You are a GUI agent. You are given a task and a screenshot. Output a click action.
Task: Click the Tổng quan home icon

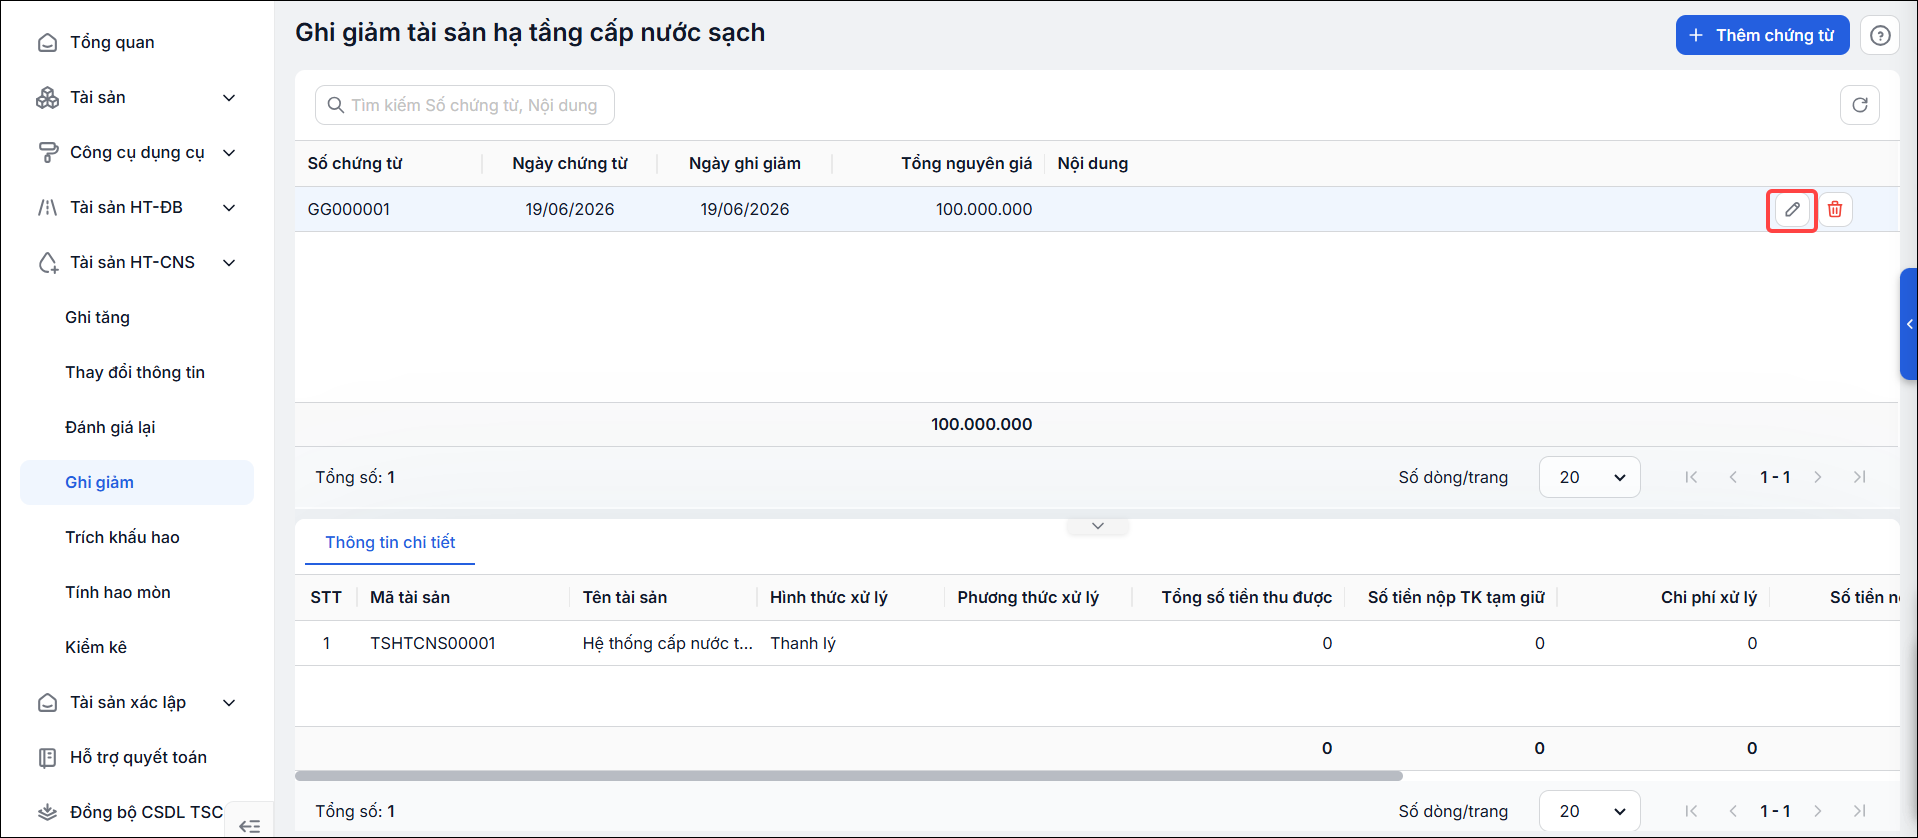[x=47, y=43]
